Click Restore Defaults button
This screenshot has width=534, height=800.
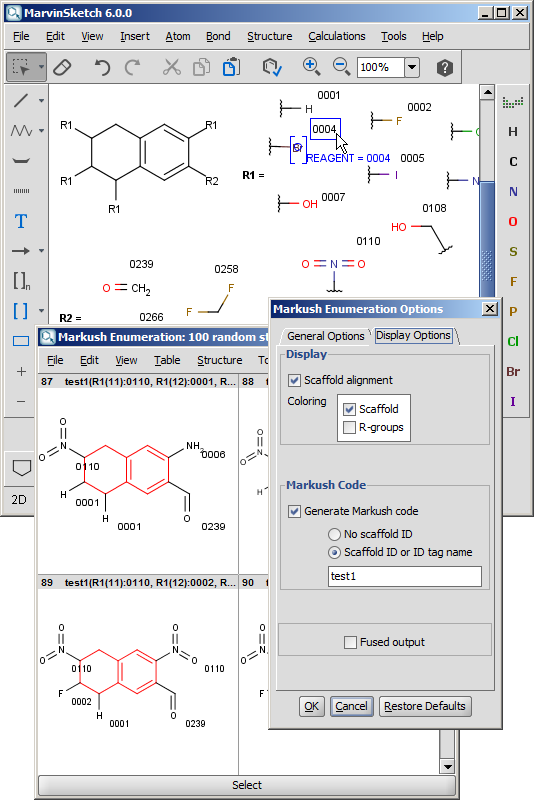425,706
